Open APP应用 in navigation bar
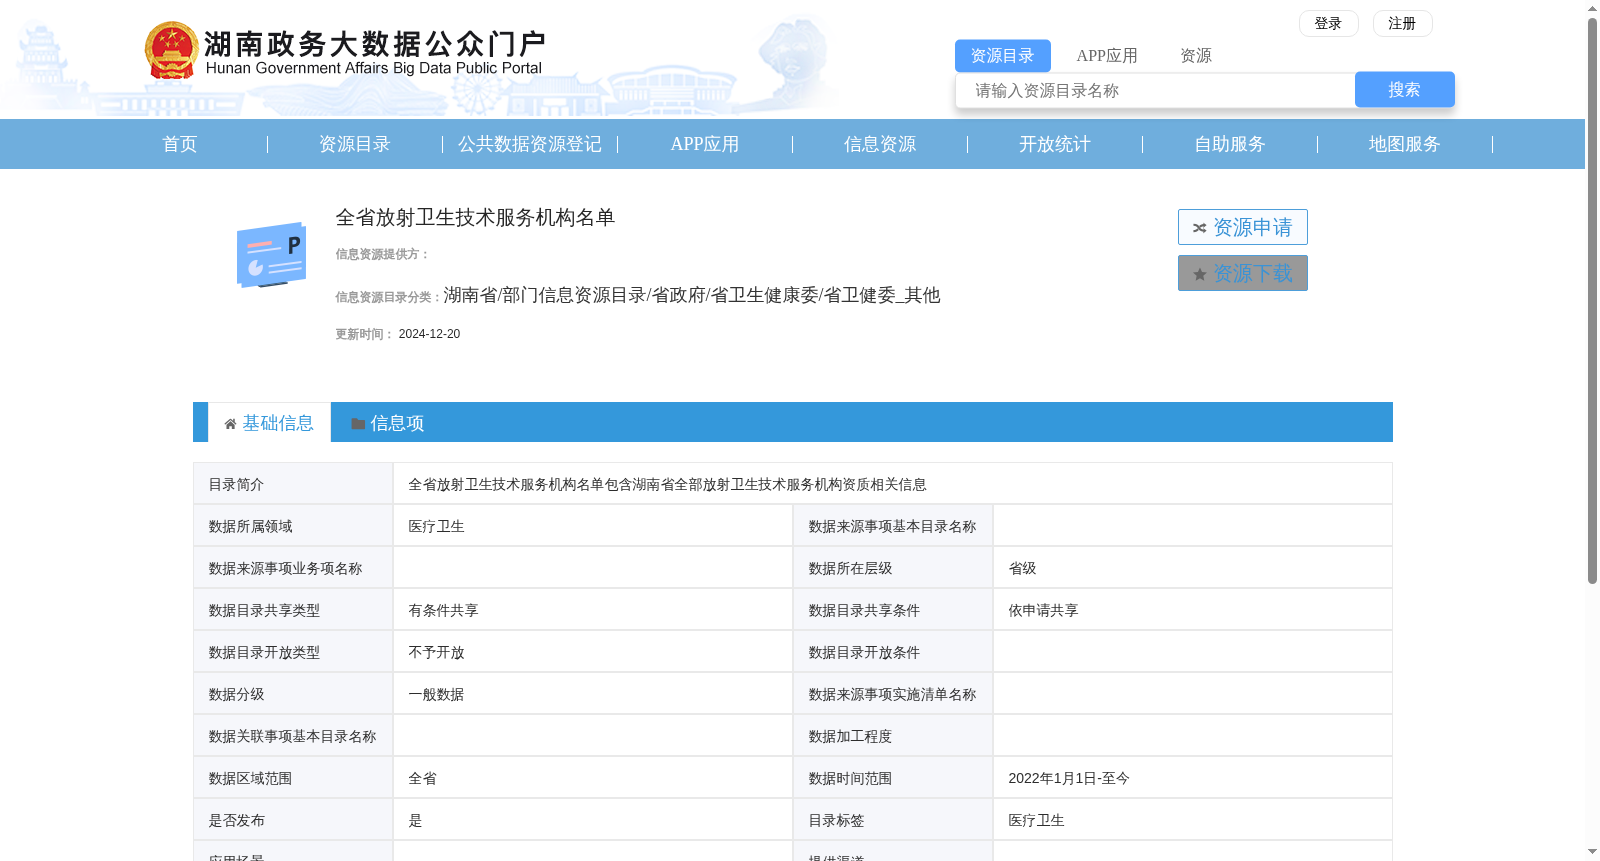 (x=705, y=144)
